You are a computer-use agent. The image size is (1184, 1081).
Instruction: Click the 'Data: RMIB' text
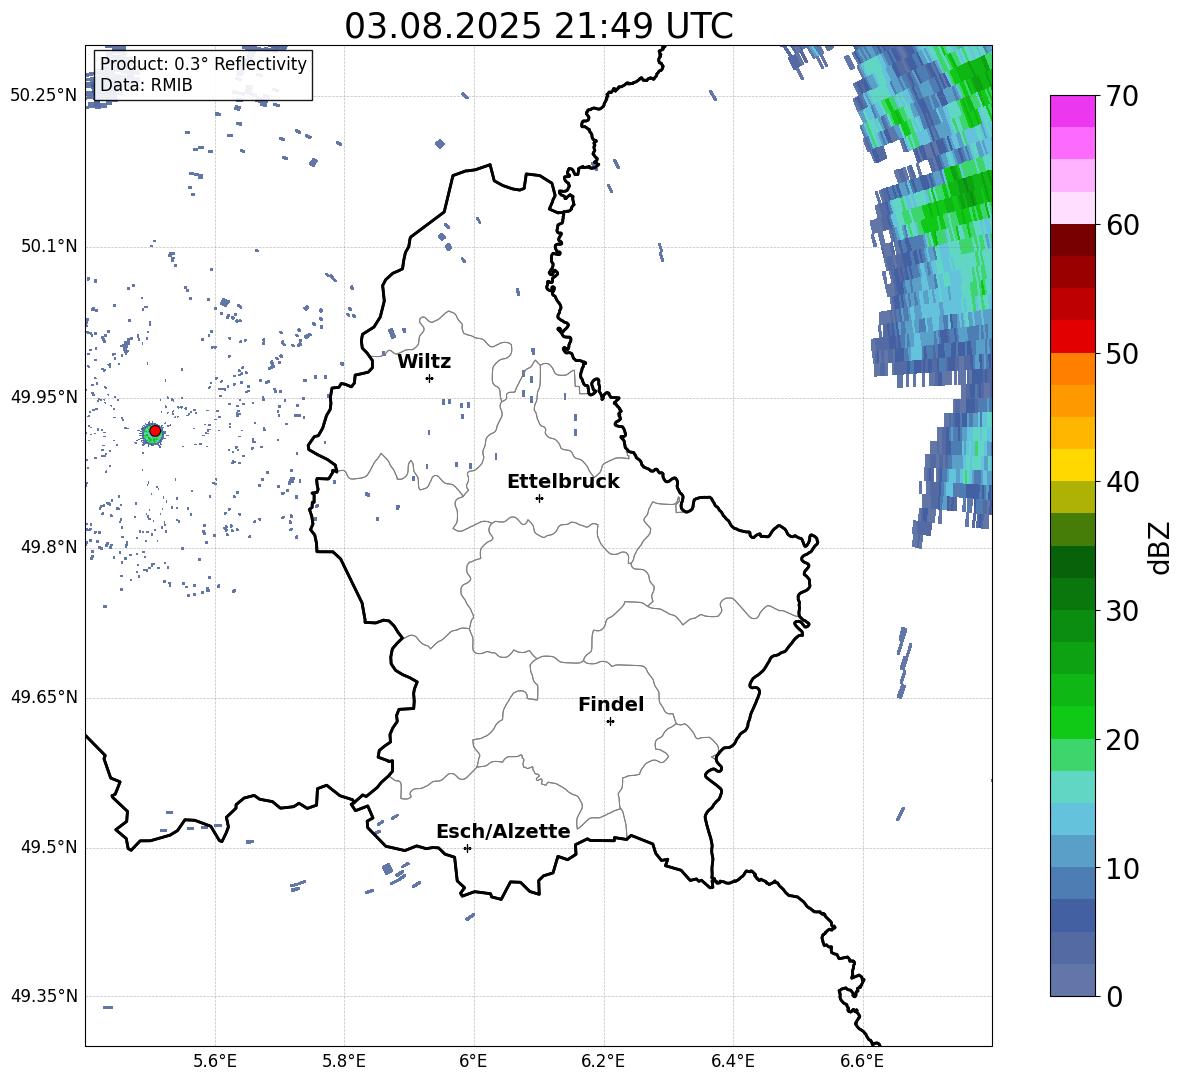(x=146, y=85)
